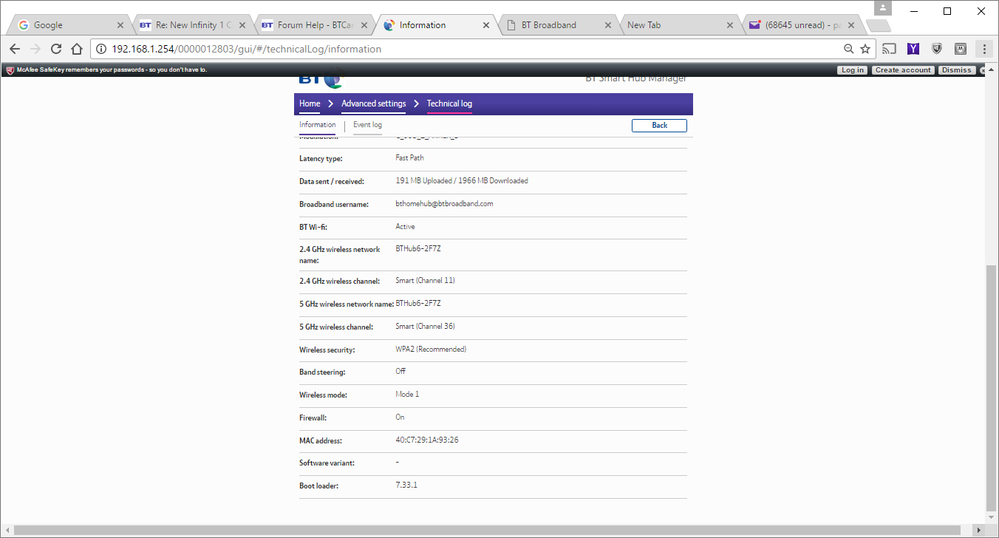Viewport: 999px width, 538px height.
Task: Bookmark this page with the star icon
Action: [x=865, y=49]
